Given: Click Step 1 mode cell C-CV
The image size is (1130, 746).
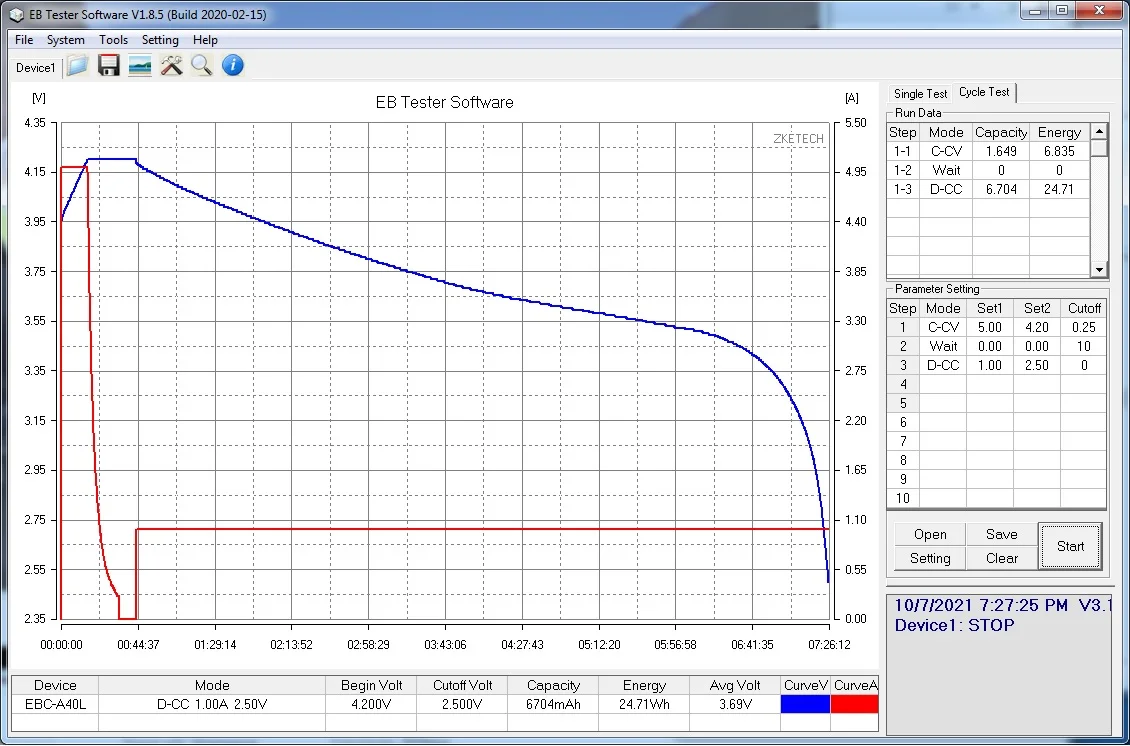Looking at the screenshot, I should pyautogui.click(x=943, y=327).
